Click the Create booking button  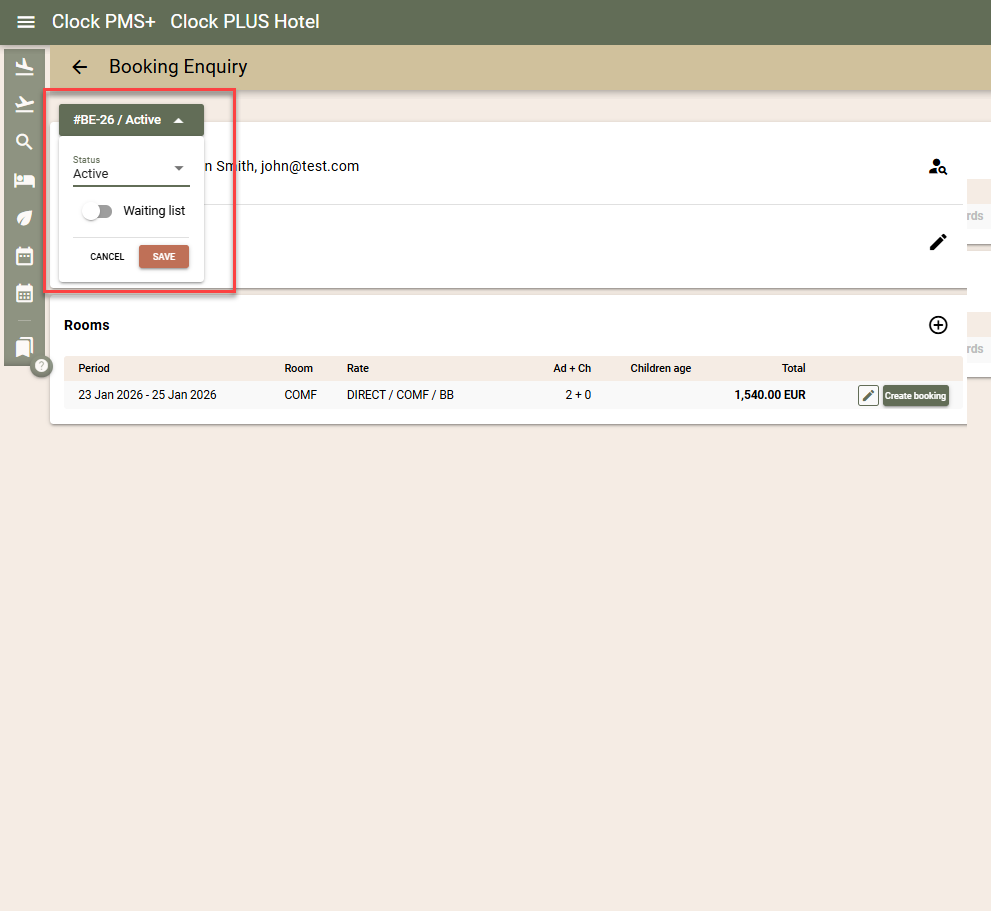coord(916,396)
